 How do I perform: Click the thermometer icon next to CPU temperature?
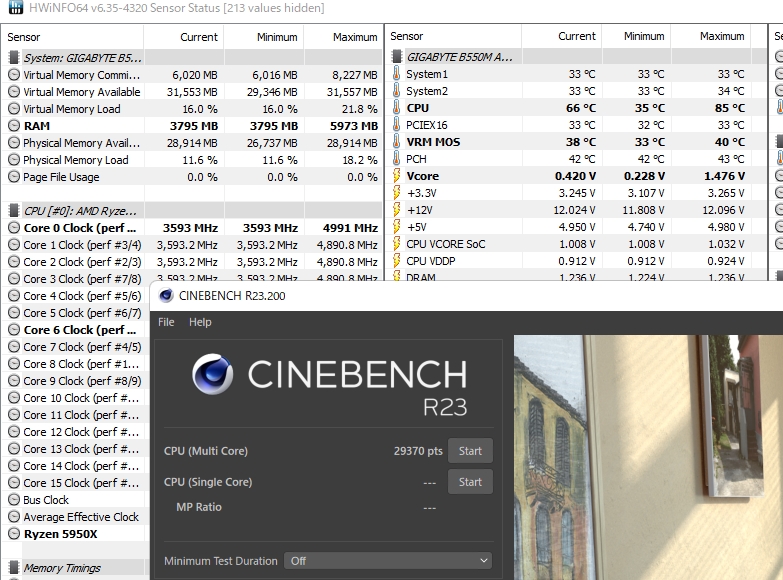pyautogui.click(x=396, y=107)
